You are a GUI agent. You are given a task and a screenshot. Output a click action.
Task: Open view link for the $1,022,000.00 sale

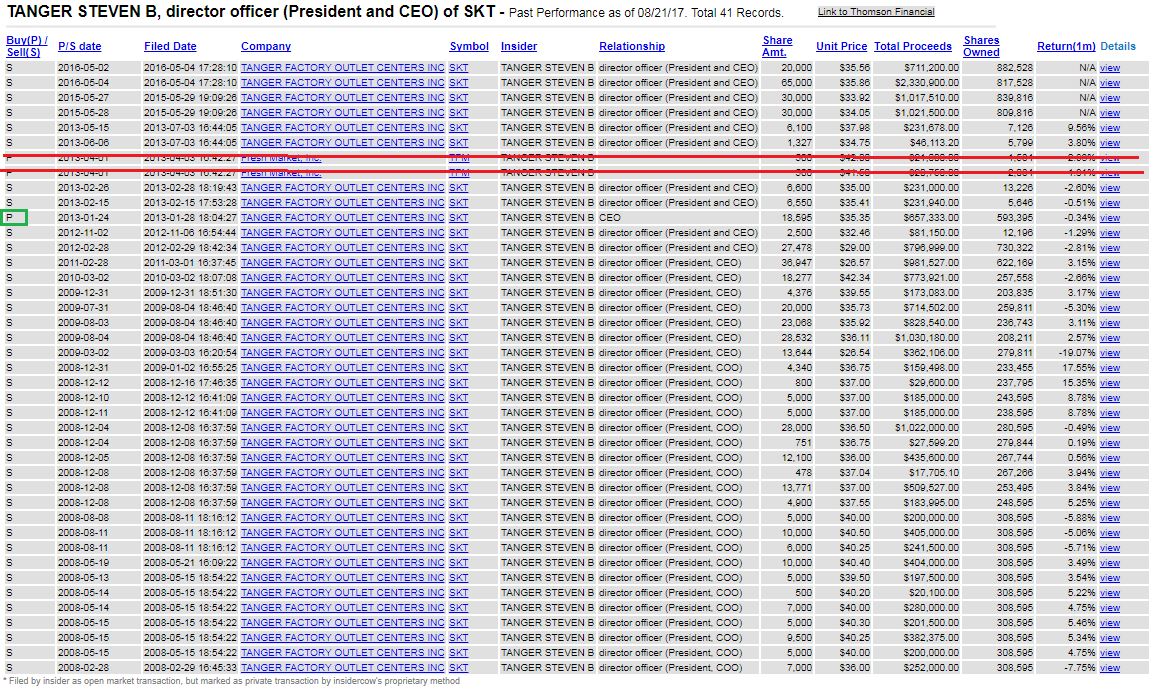click(x=1109, y=428)
